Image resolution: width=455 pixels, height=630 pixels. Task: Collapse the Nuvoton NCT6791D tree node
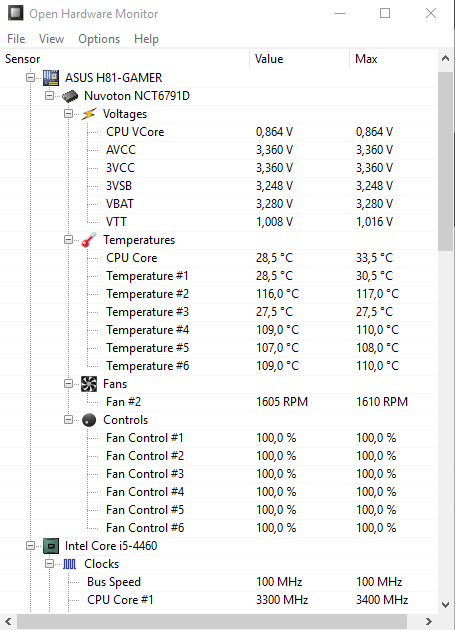pos(49,95)
